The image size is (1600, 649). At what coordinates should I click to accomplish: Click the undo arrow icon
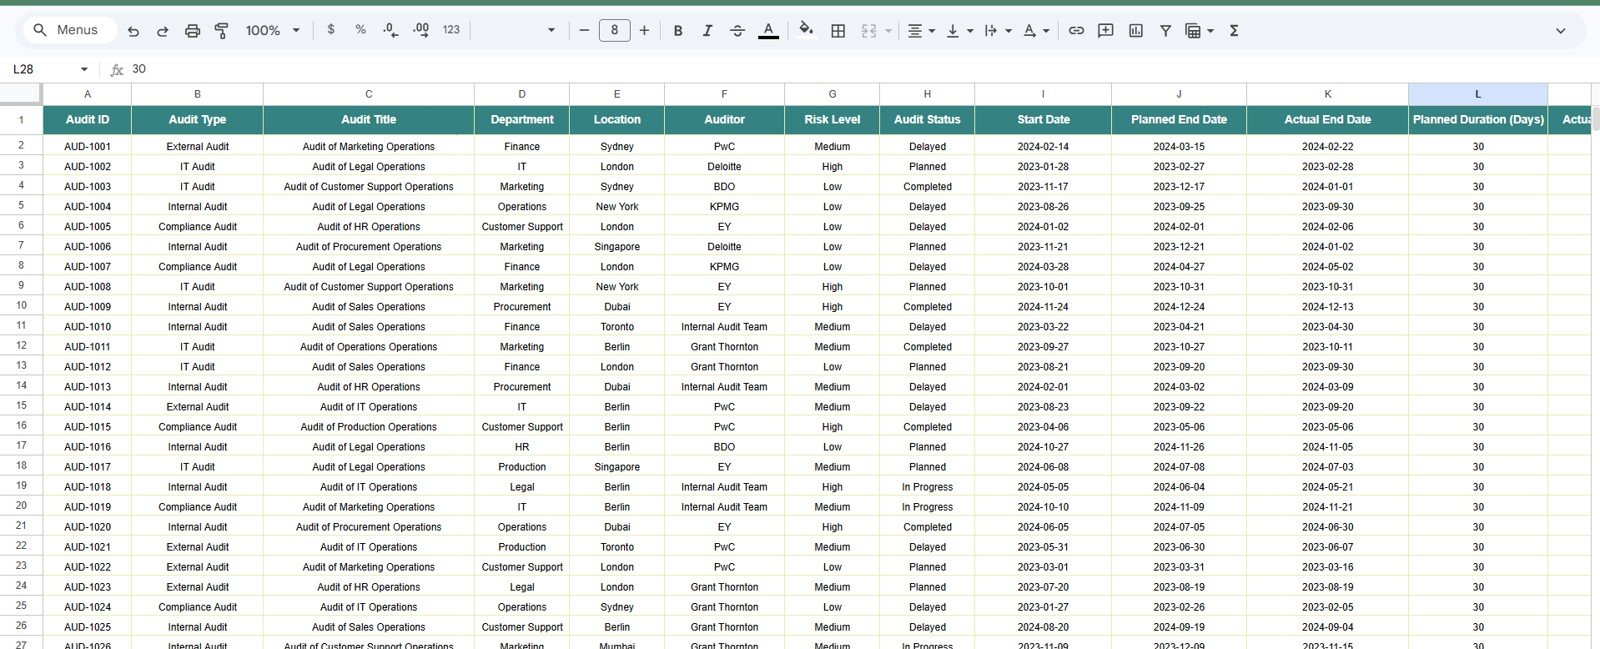133,31
